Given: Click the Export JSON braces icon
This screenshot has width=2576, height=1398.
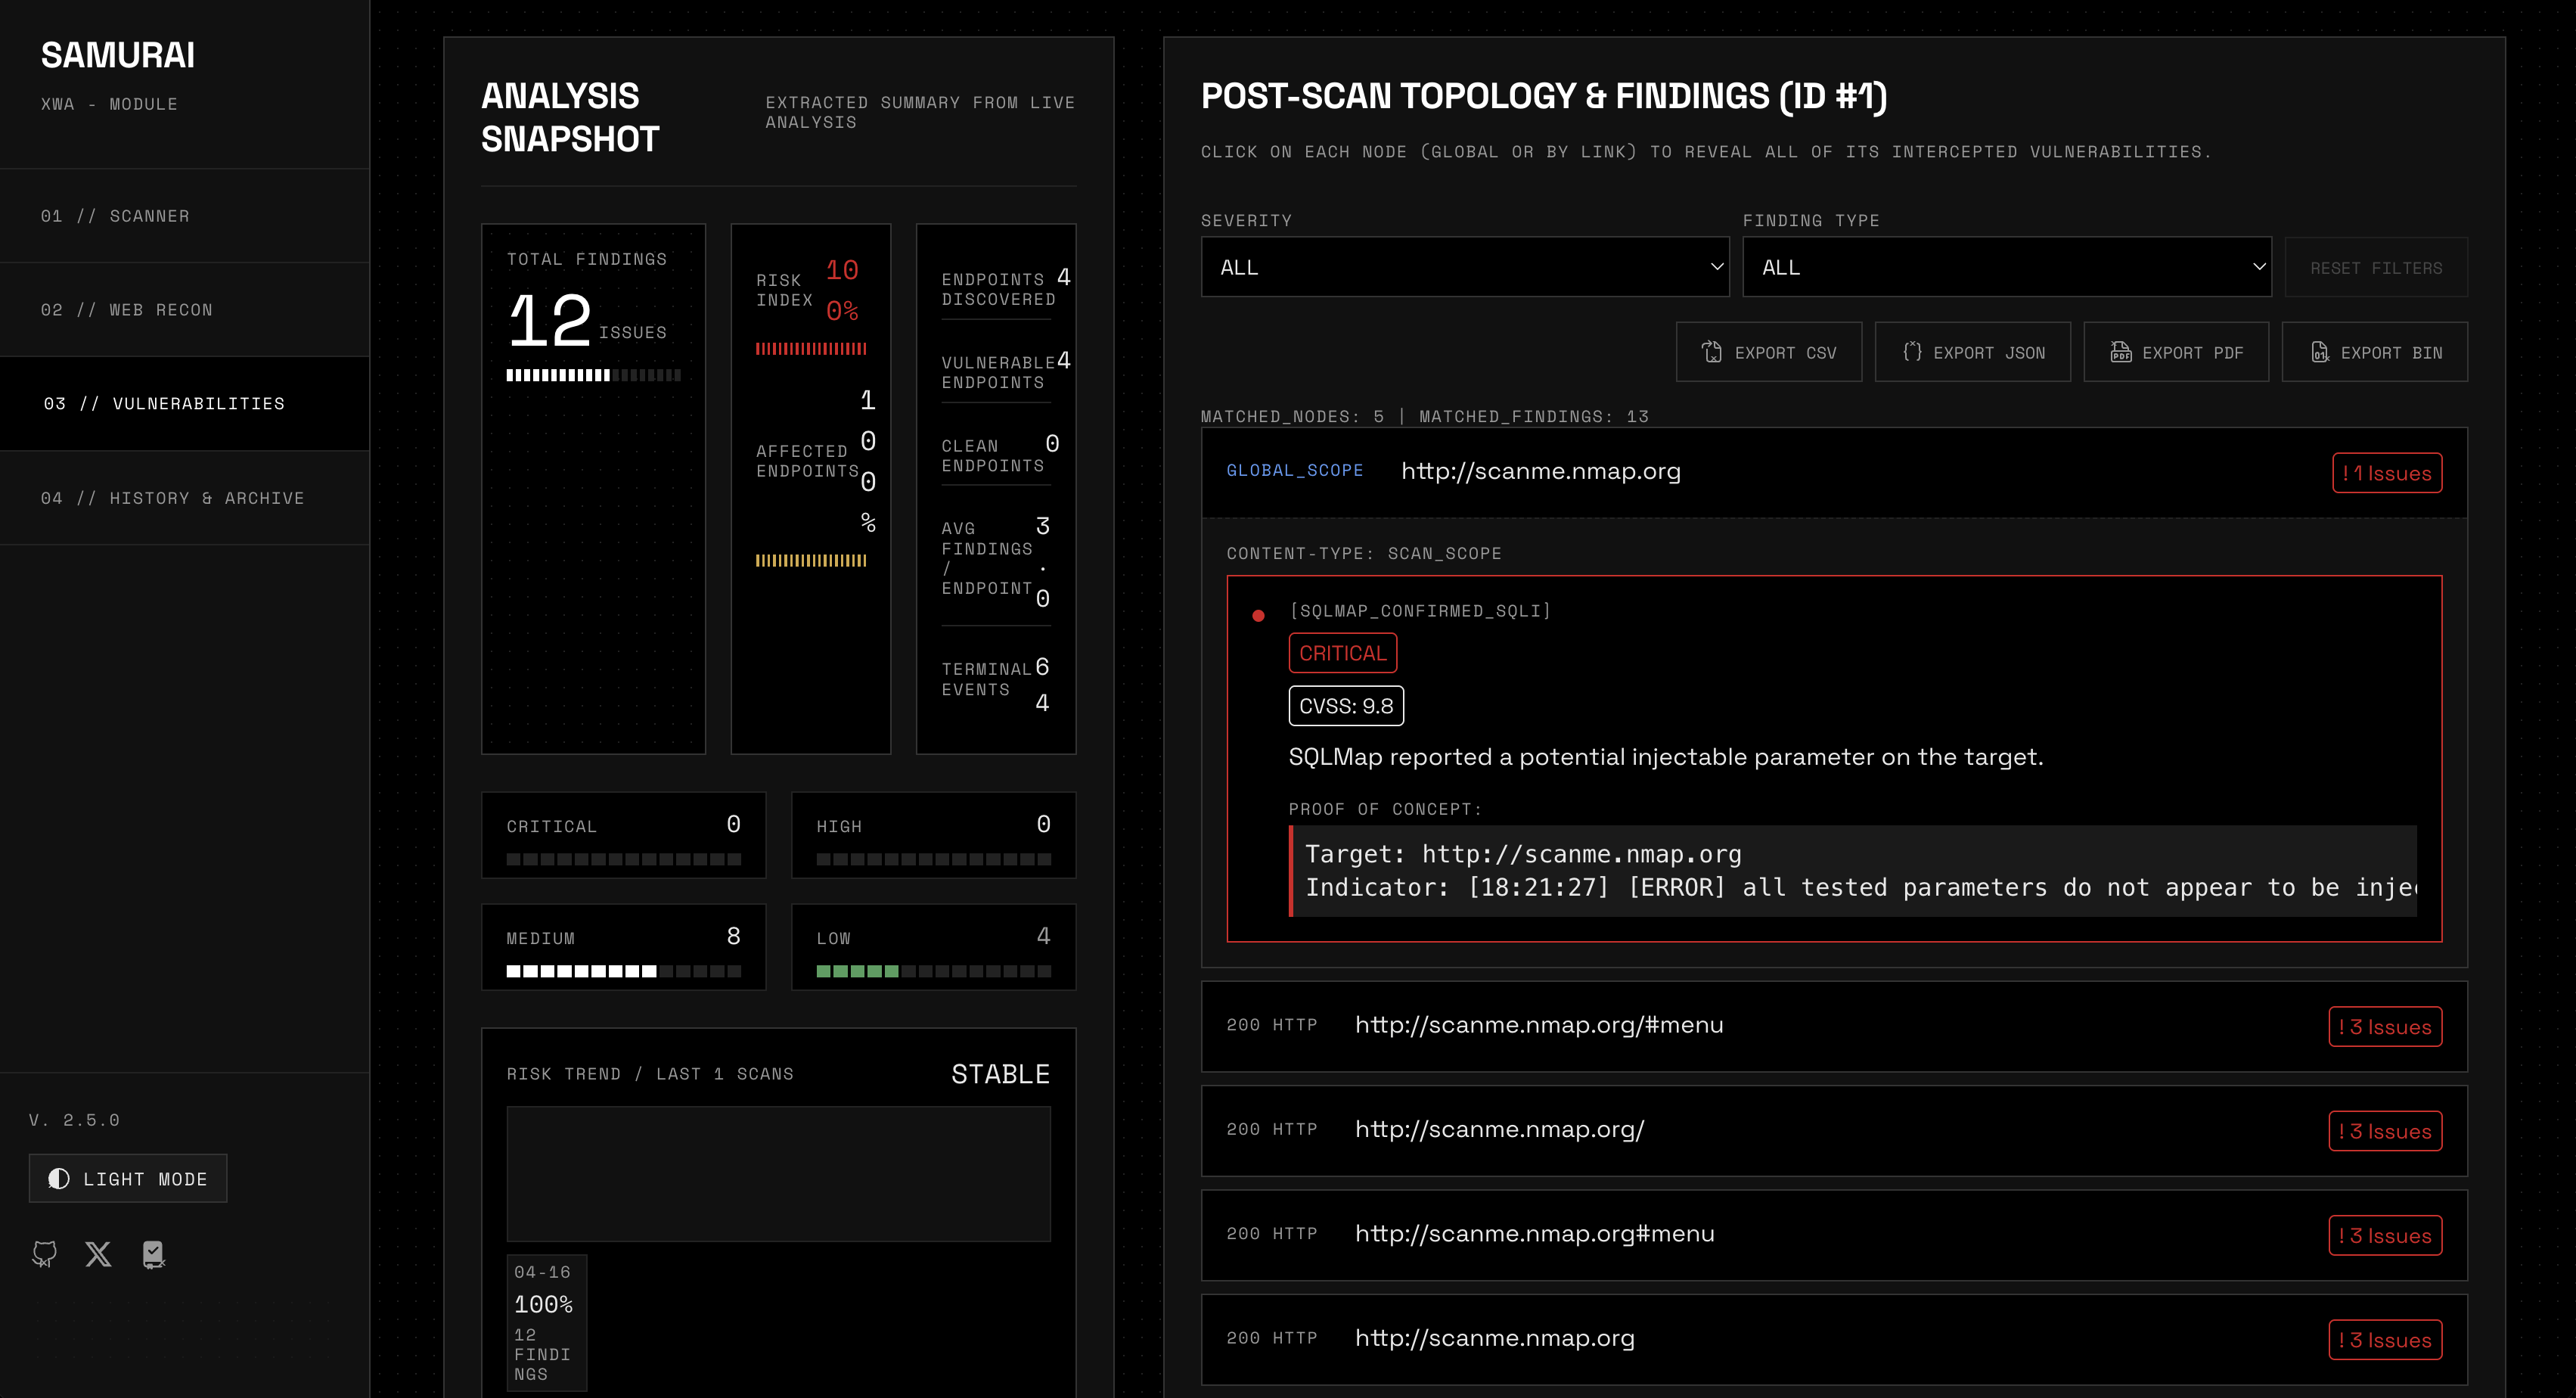Looking at the screenshot, I should (x=1912, y=352).
